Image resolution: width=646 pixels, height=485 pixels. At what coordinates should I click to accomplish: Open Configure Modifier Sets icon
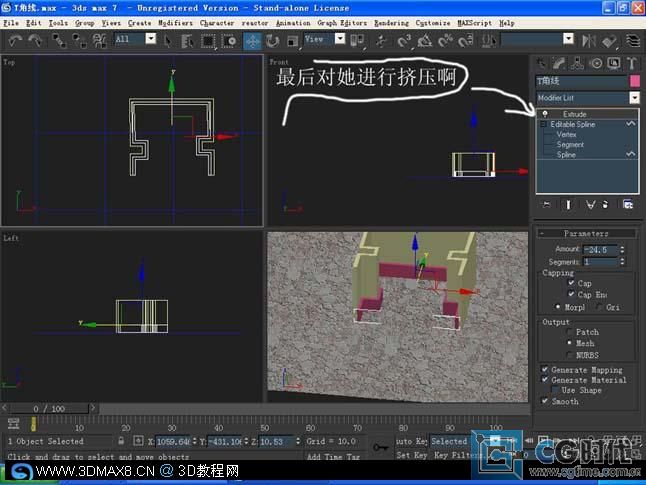(627, 204)
